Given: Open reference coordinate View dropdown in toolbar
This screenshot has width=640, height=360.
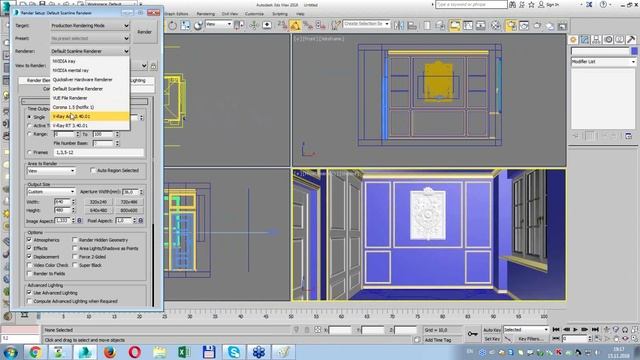Looking at the screenshot, I should (218, 24).
